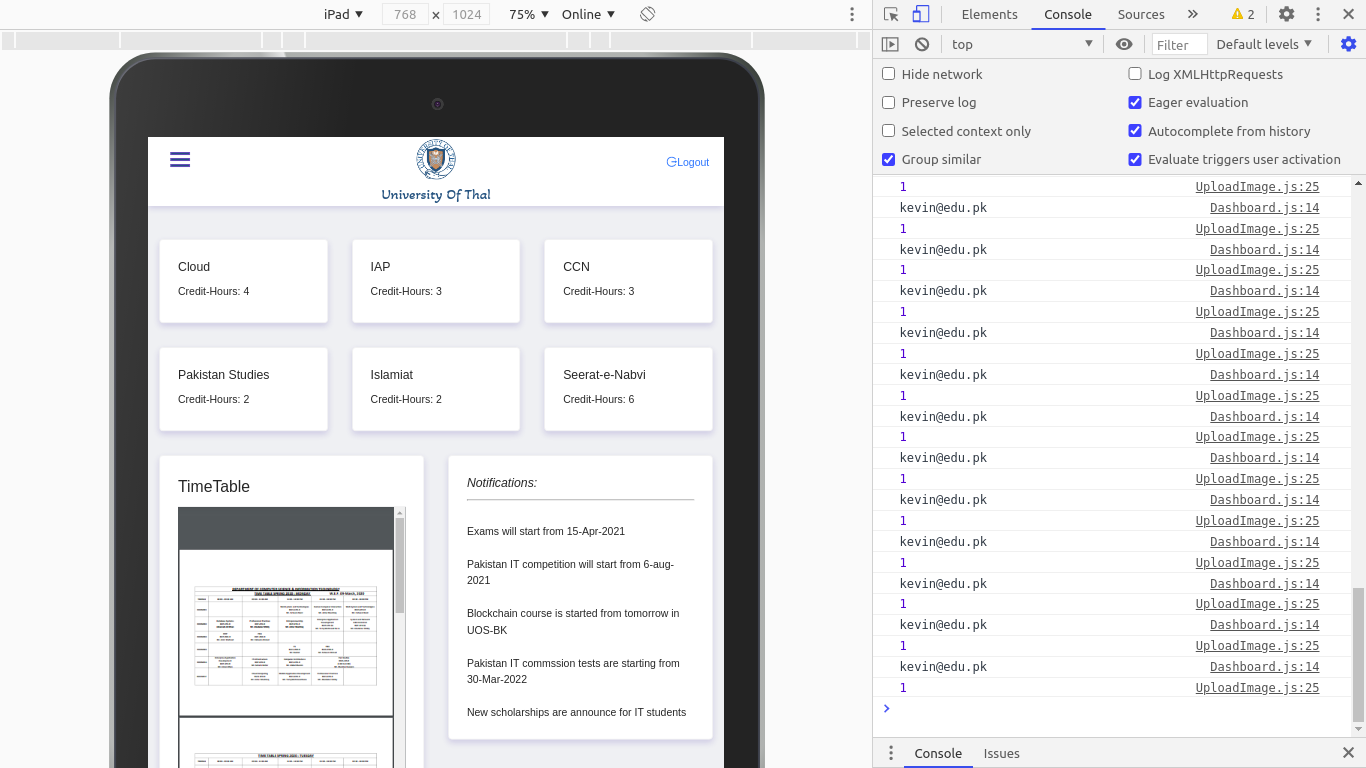Switch to the Elements tab

[989, 14]
